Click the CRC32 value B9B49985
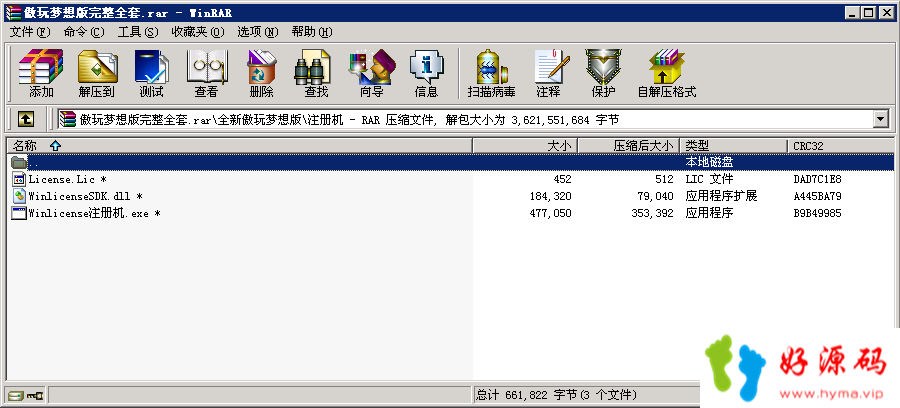The width and height of the screenshot is (900, 408). pyautogui.click(x=817, y=213)
